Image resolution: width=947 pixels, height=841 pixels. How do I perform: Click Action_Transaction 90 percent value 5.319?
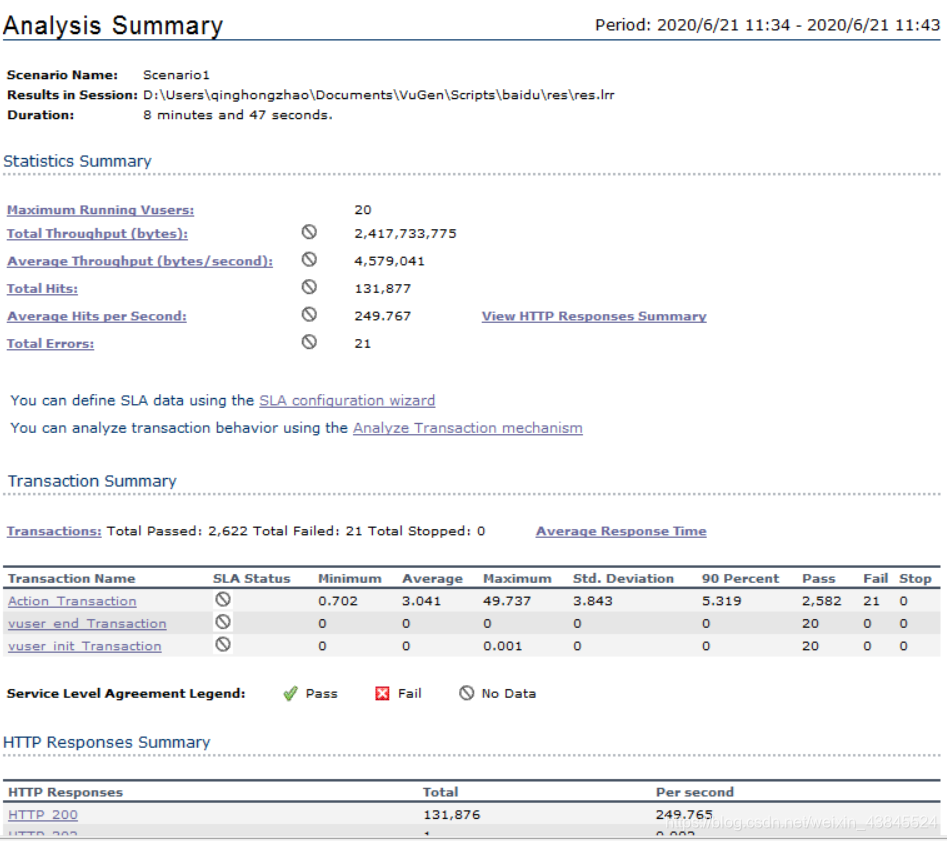722,601
